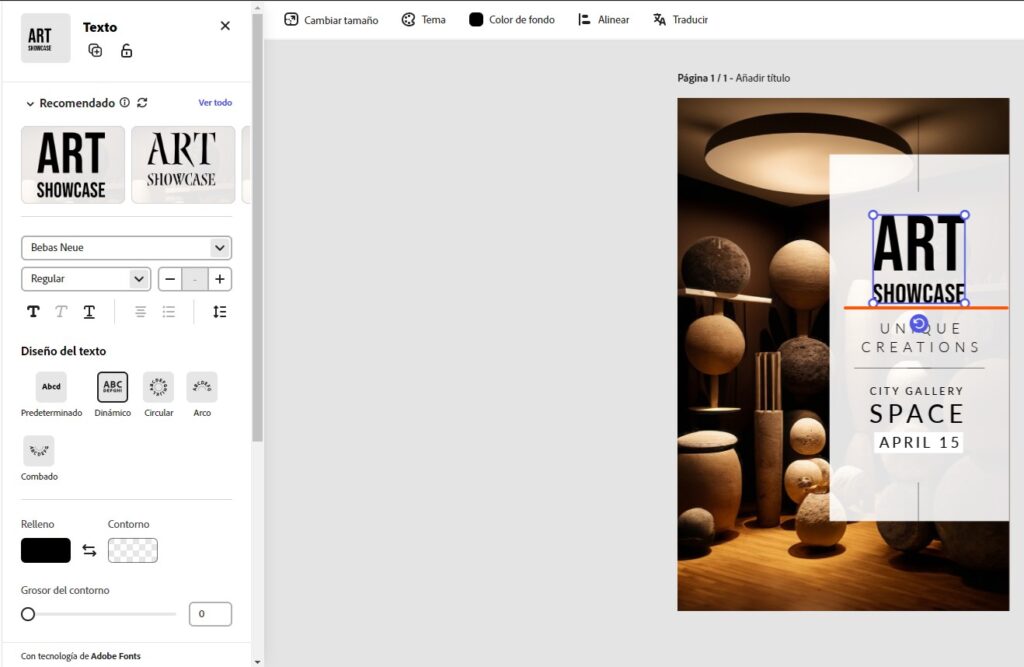Toggle bold text formatting
This screenshot has height=667, width=1024.
coord(33,312)
